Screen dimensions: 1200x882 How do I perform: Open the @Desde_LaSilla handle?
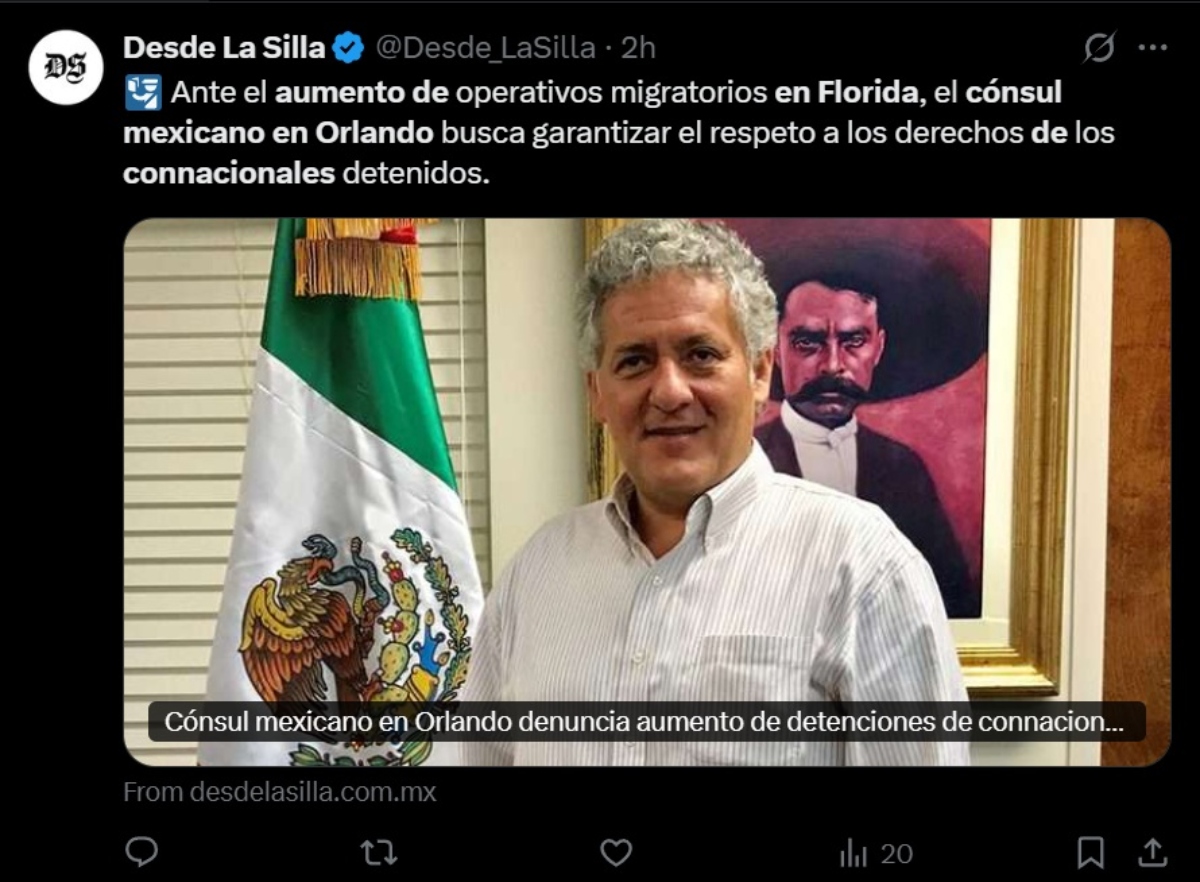[485, 47]
